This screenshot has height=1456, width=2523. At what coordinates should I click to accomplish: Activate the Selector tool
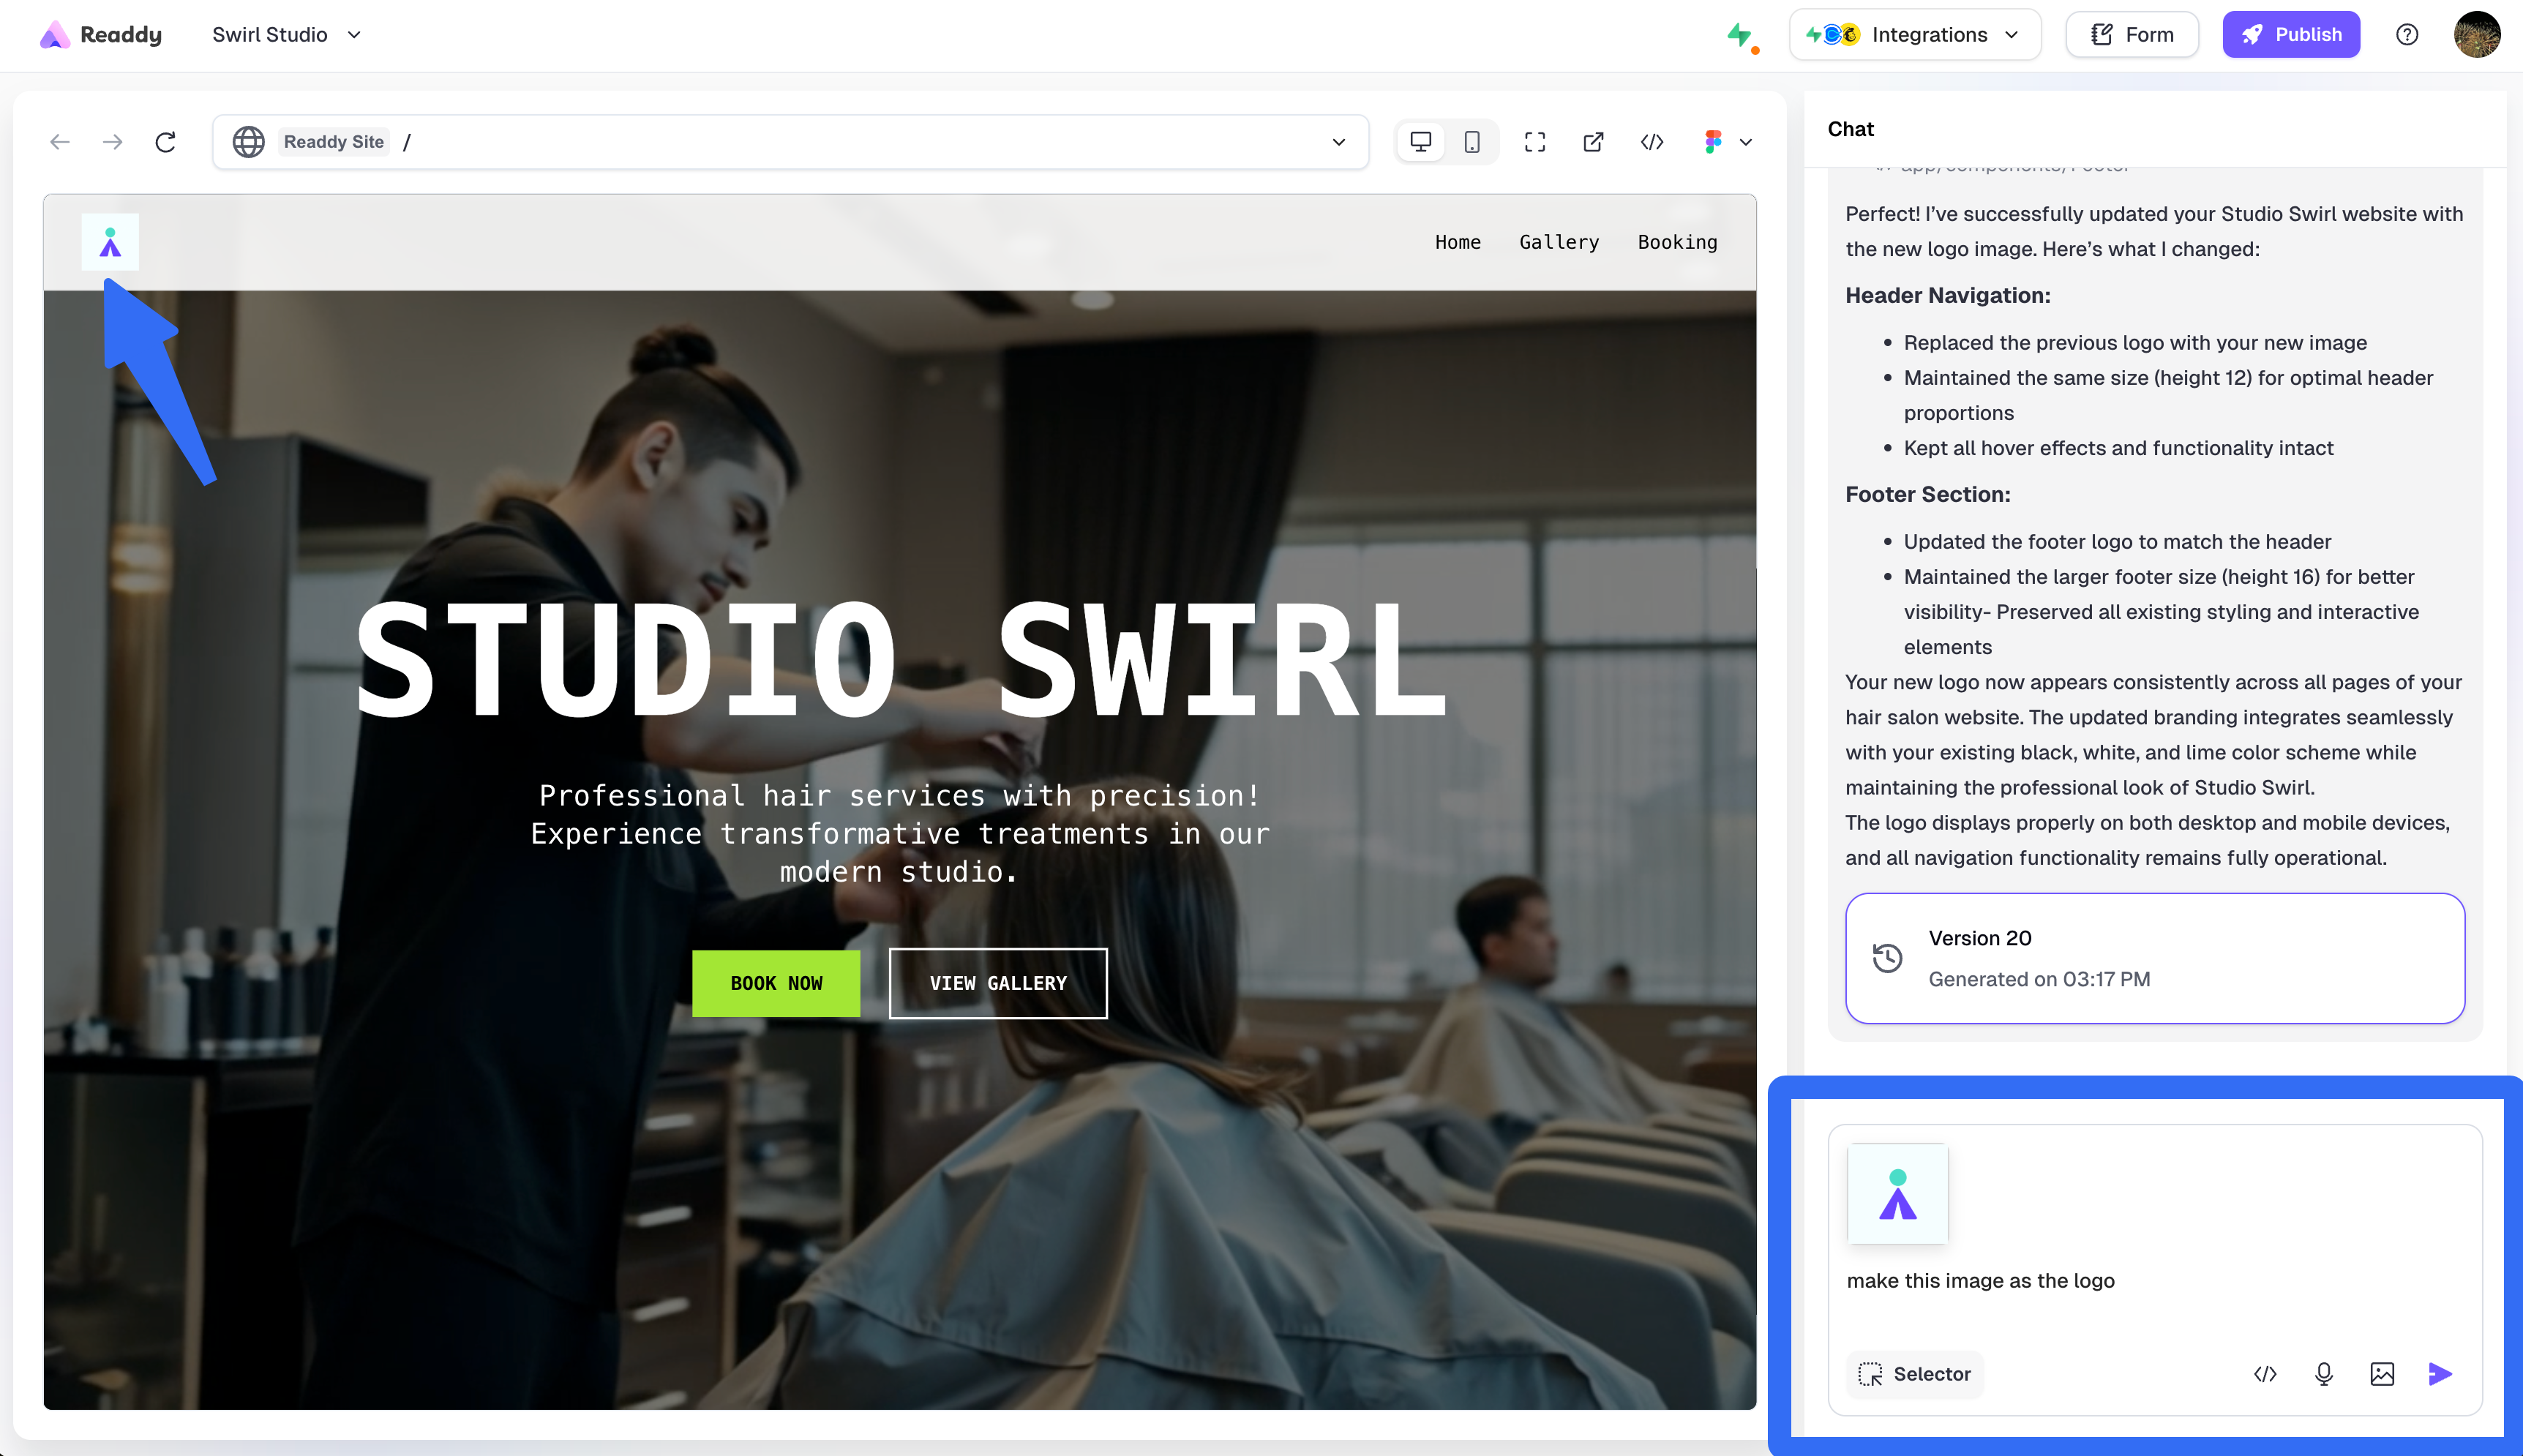coord(1914,1374)
